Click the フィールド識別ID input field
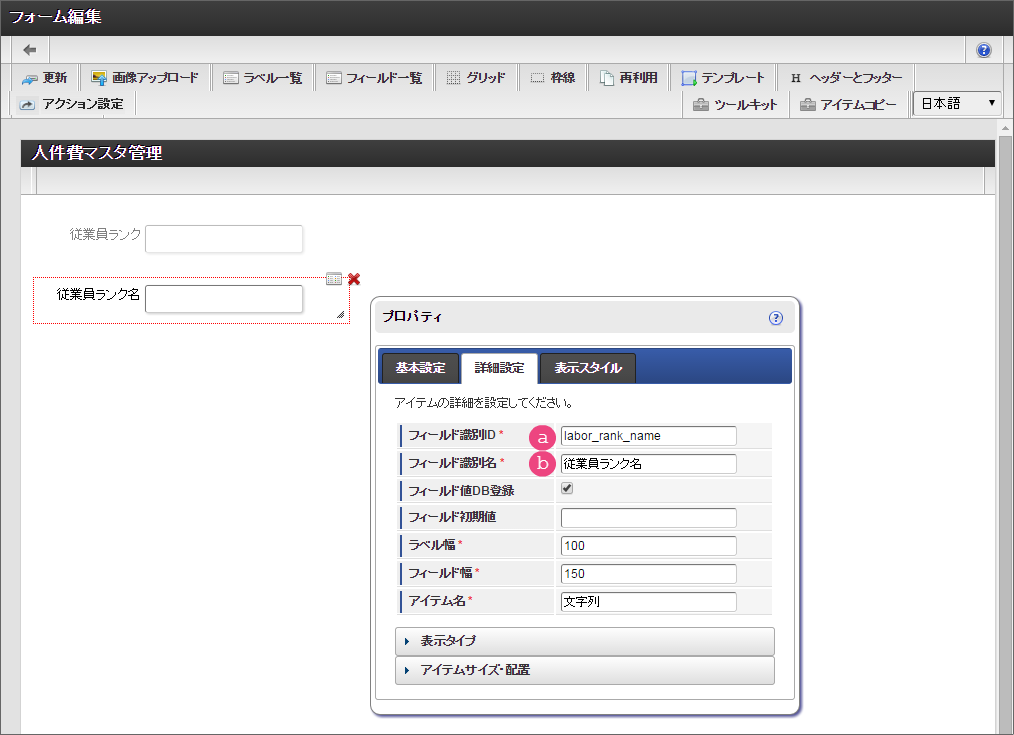This screenshot has width=1014, height=735. [648, 436]
